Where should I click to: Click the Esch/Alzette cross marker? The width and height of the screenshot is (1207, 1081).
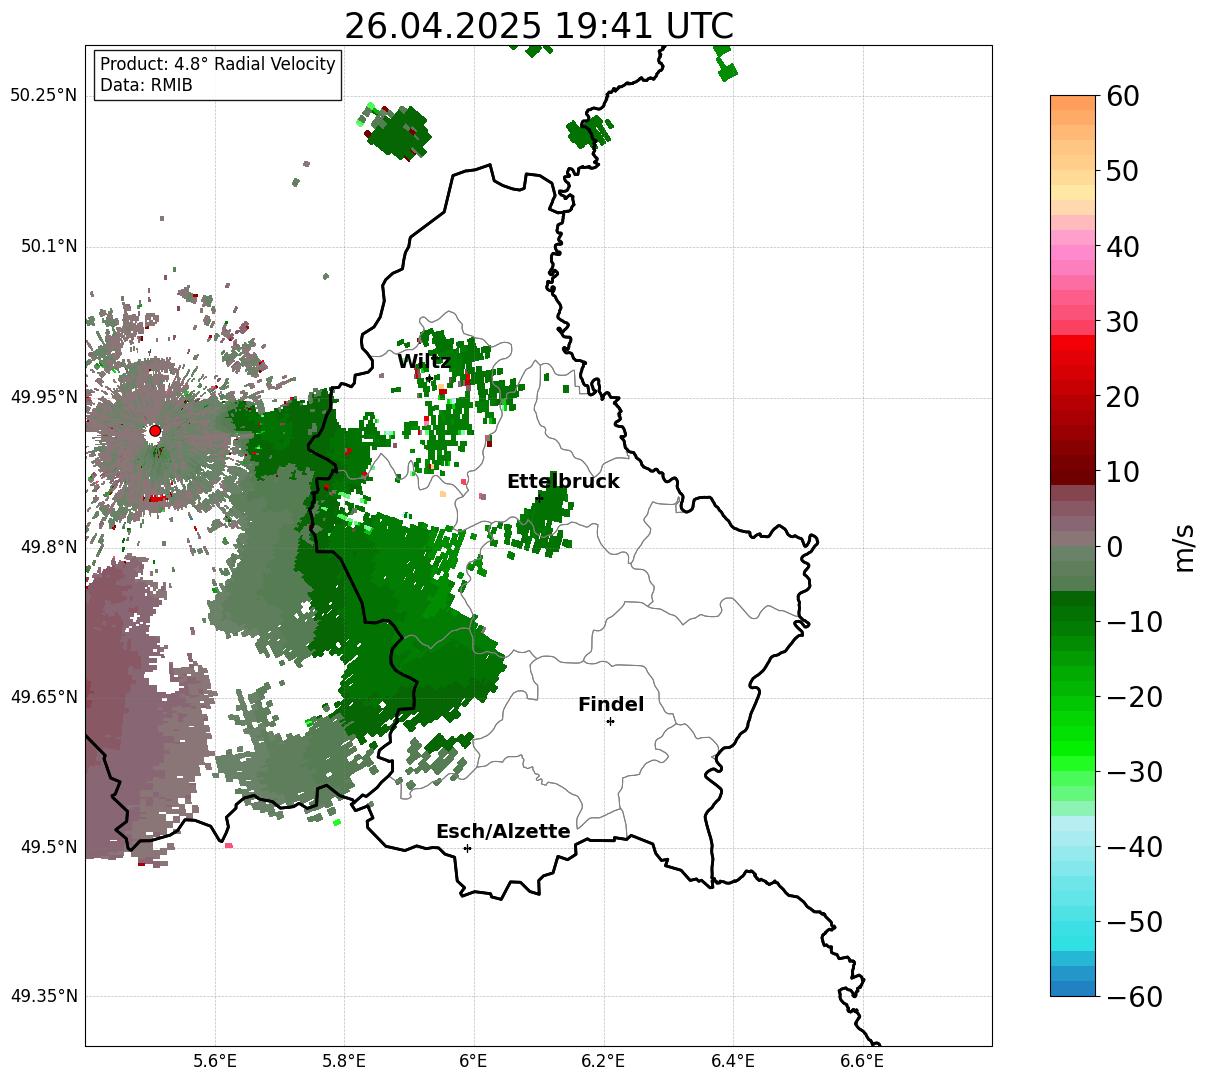(x=467, y=848)
